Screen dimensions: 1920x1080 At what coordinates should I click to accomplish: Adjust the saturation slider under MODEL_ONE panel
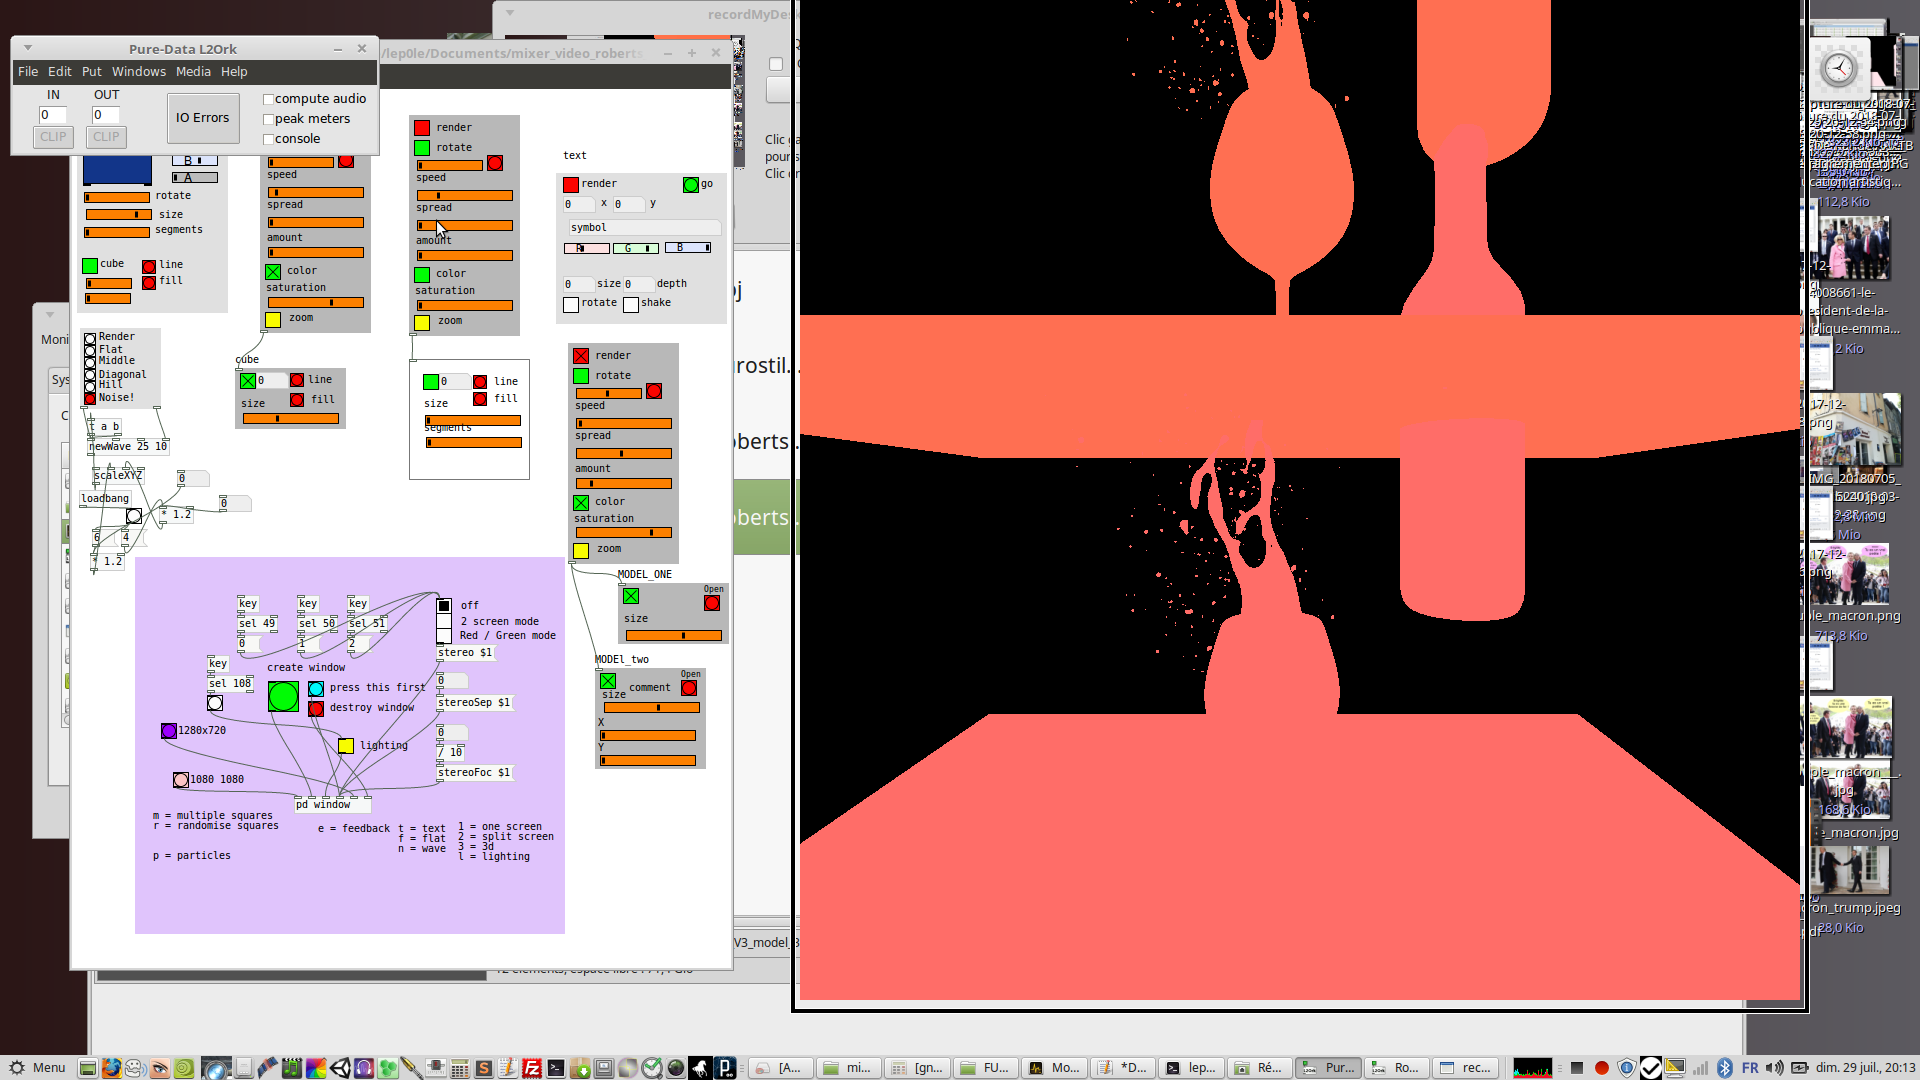pyautogui.click(x=624, y=533)
